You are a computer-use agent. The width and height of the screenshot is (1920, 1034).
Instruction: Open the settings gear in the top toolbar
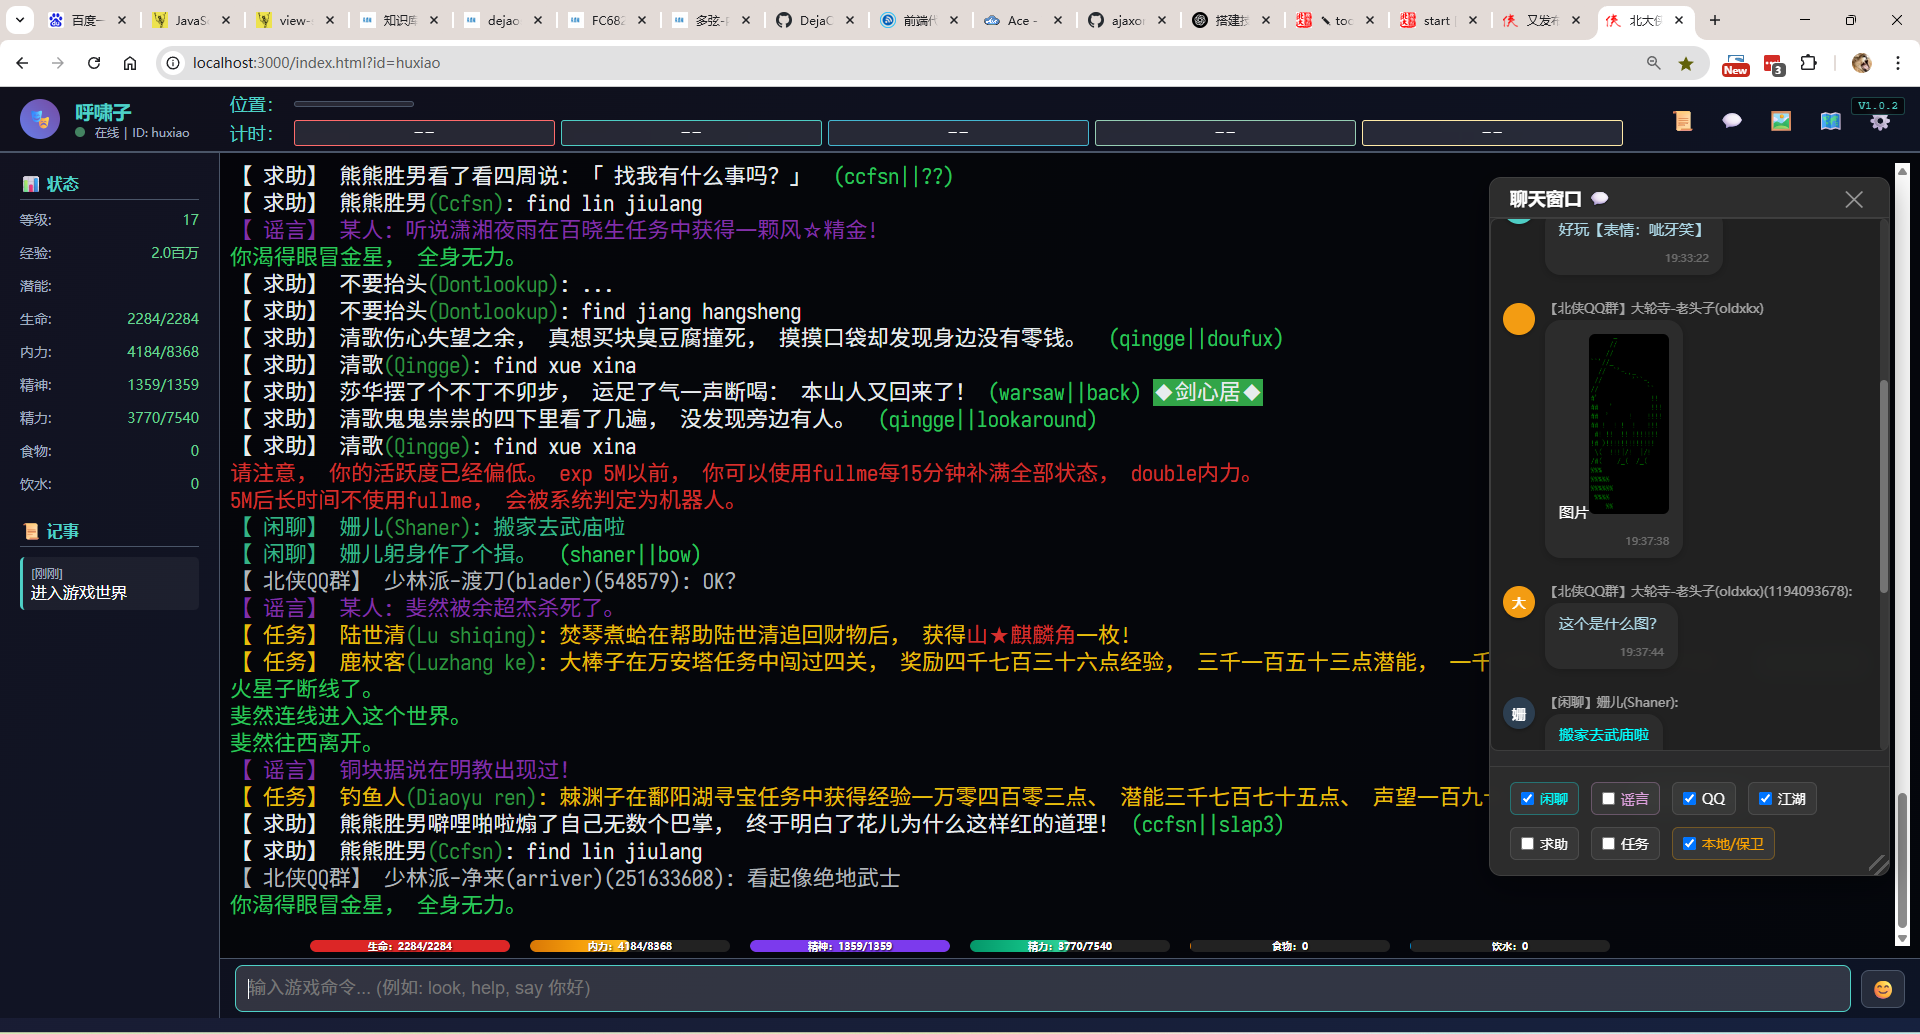pos(1881,121)
